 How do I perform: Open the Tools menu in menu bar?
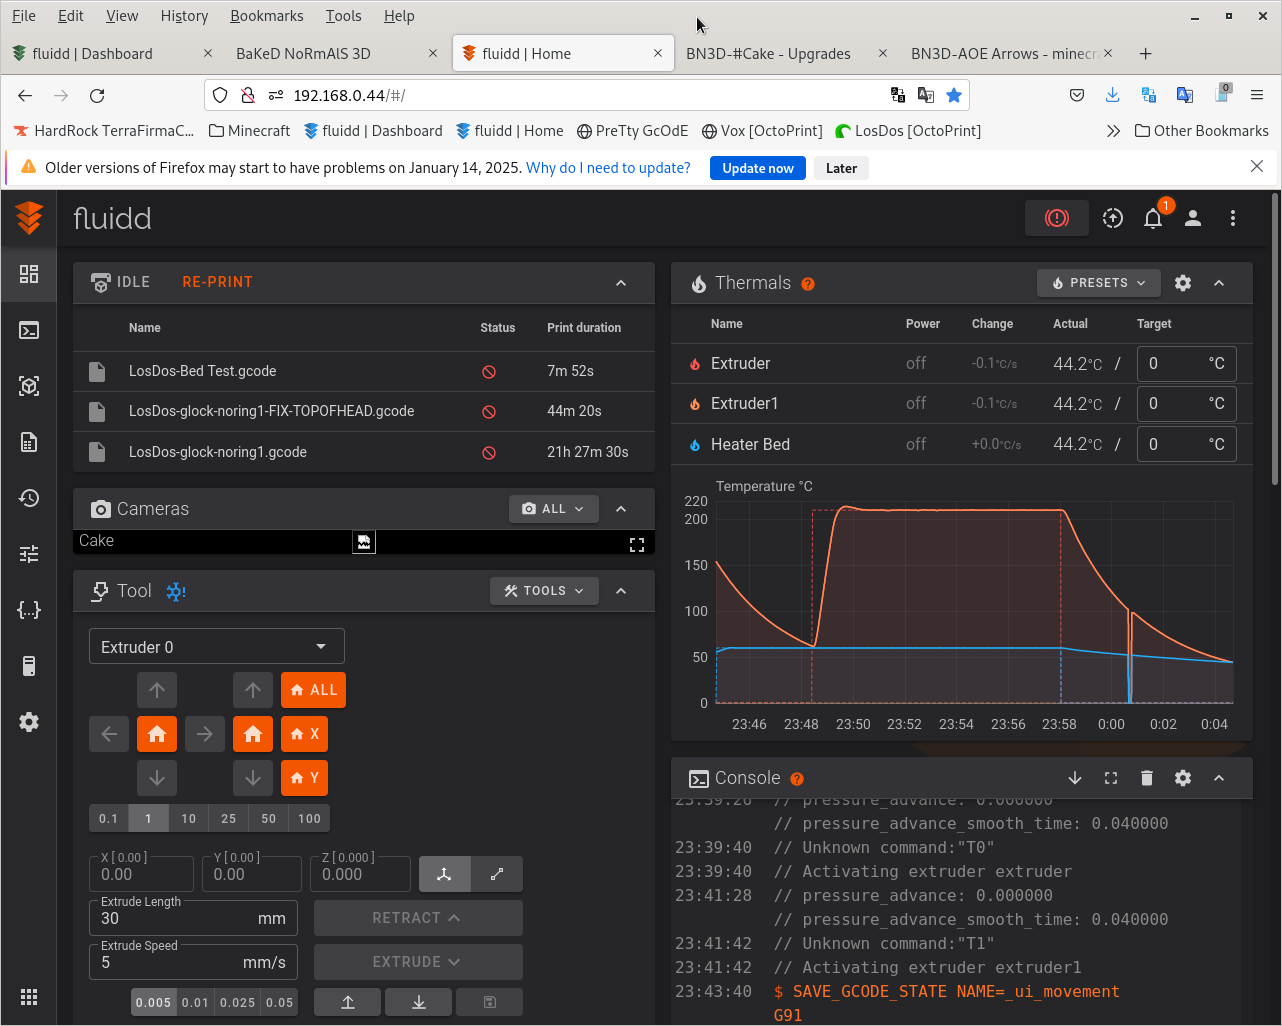coord(343,16)
